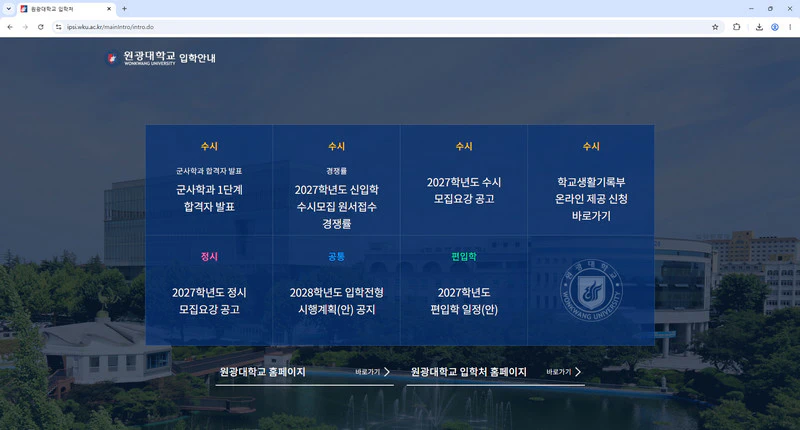Bookmark this page with the star icon
The height and width of the screenshot is (430, 800).
pyautogui.click(x=715, y=27)
